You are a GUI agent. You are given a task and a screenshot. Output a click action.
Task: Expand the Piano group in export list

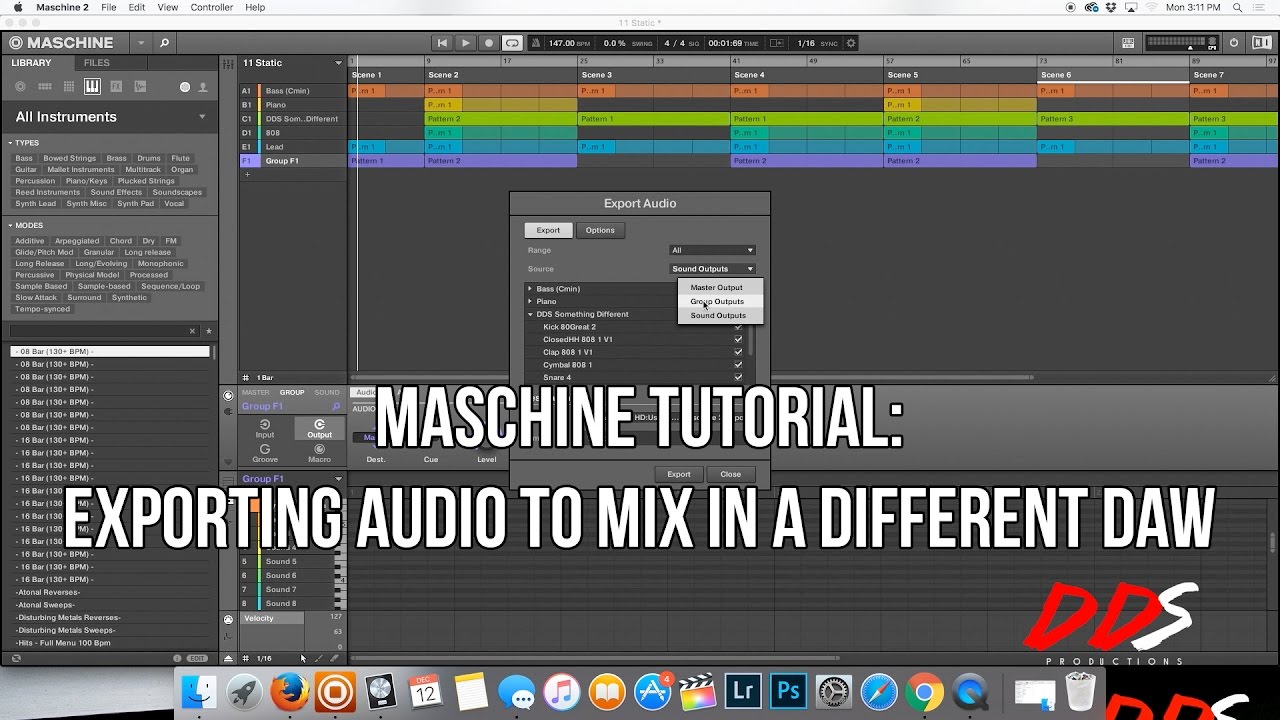[x=531, y=301]
